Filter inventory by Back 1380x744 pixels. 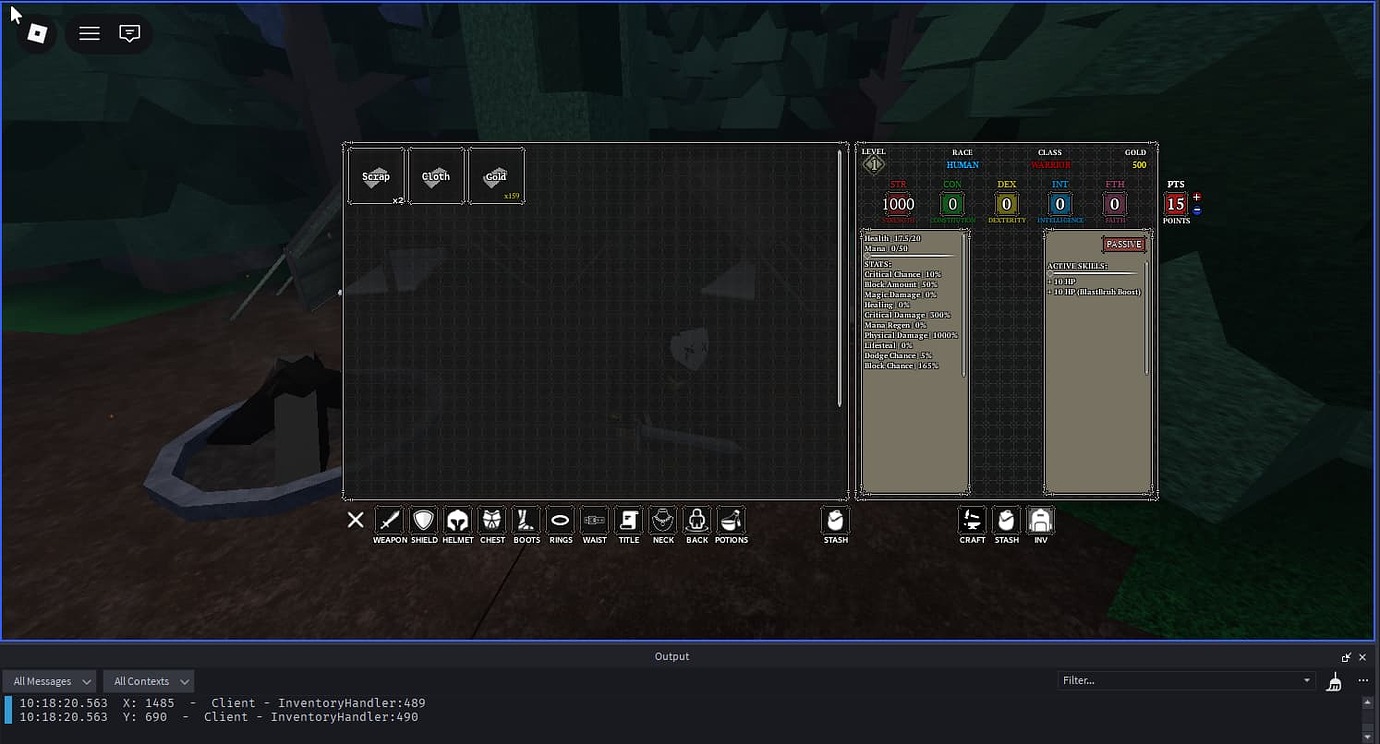(697, 521)
